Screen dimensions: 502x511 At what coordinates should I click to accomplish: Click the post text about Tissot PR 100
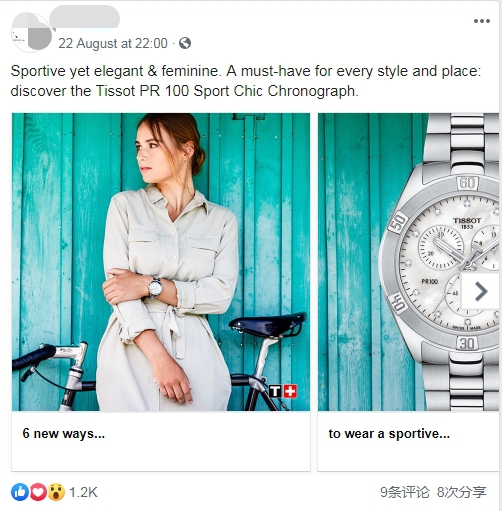(246, 81)
